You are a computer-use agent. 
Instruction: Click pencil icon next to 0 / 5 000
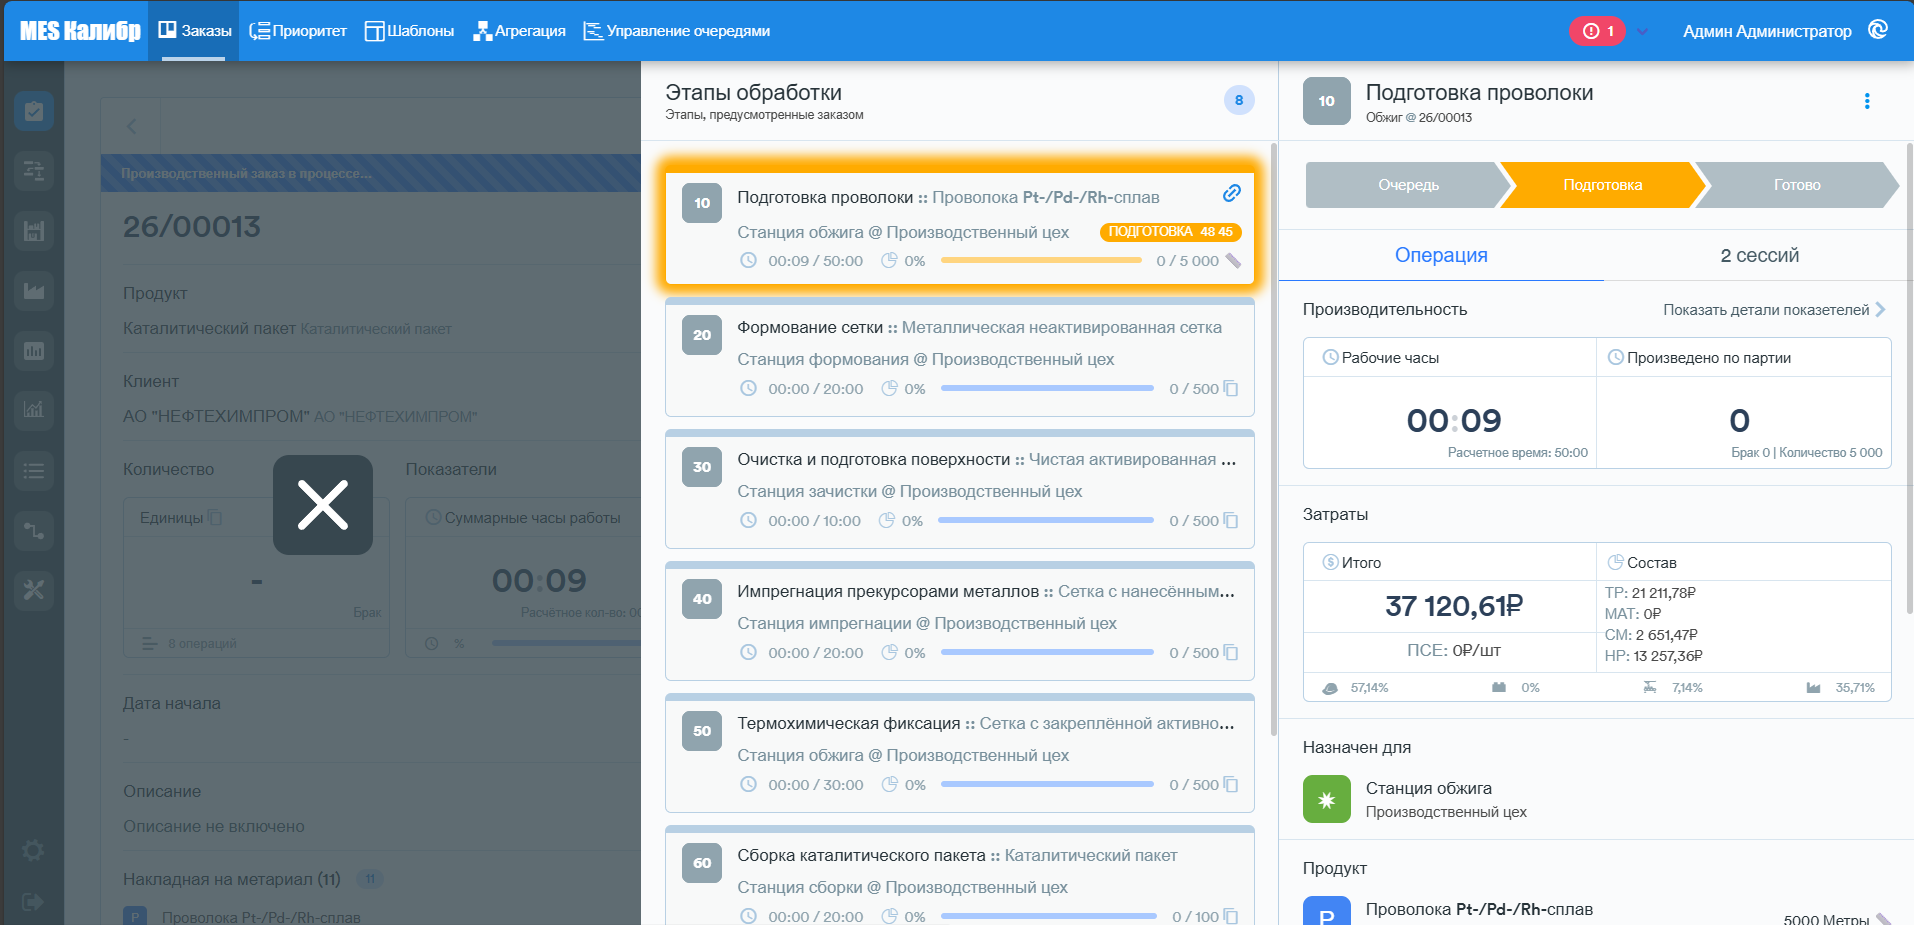click(x=1234, y=261)
